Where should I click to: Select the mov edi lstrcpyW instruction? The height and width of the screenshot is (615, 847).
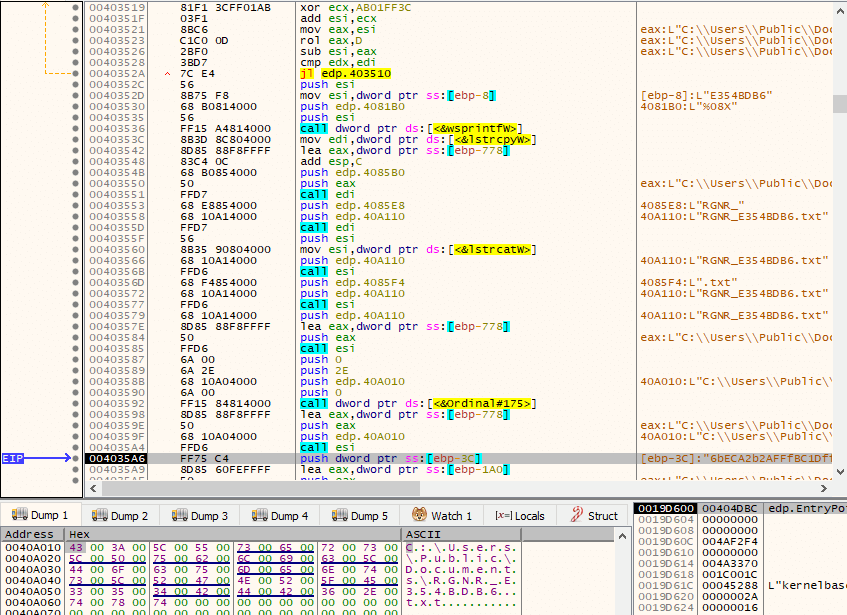419,139
